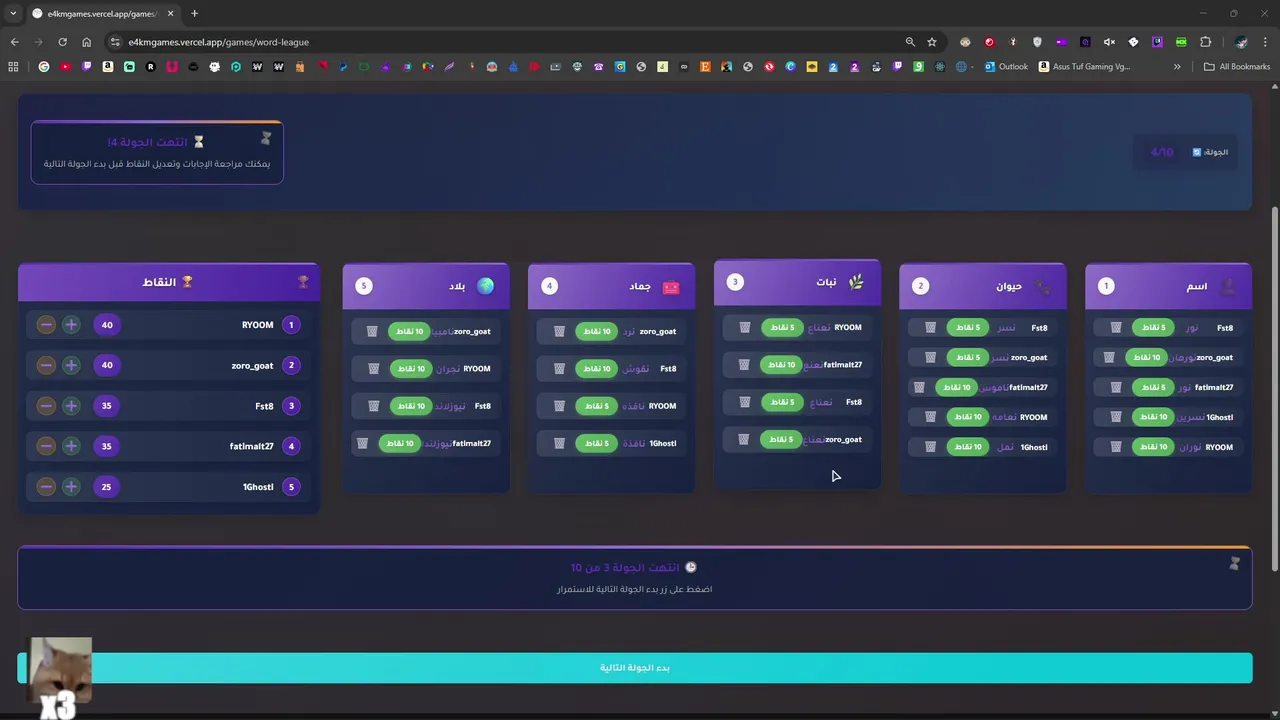Open the Extensions puzzle menu
The height and width of the screenshot is (720, 1280).
(x=1205, y=42)
